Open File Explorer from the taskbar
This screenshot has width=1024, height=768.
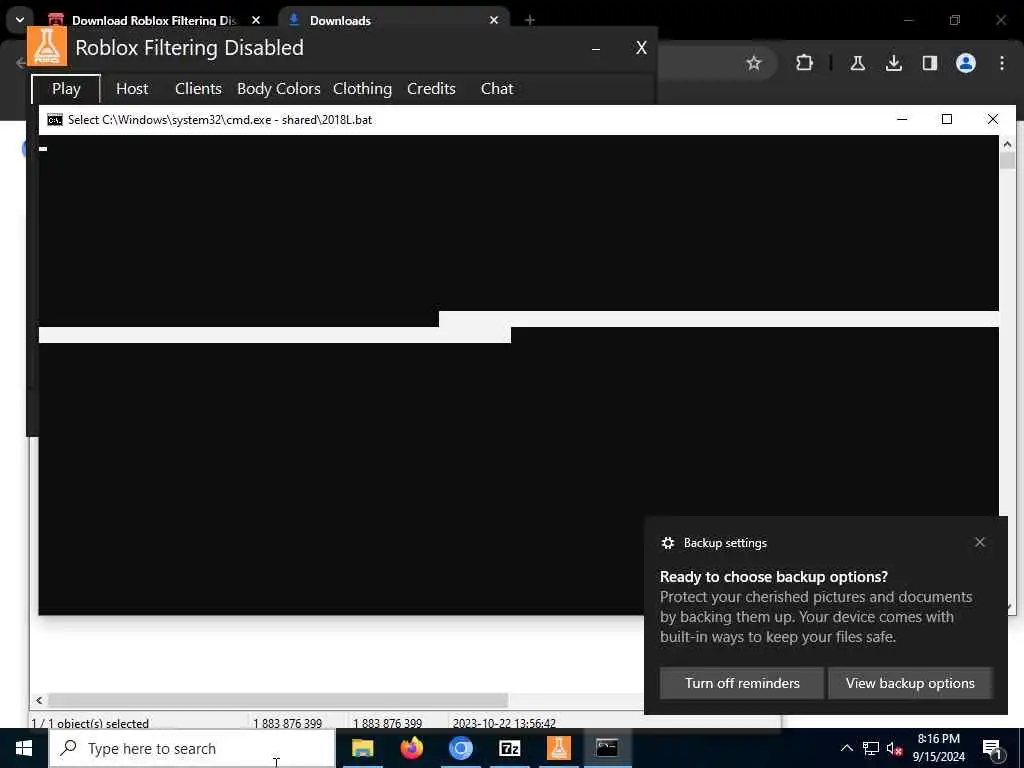click(362, 748)
